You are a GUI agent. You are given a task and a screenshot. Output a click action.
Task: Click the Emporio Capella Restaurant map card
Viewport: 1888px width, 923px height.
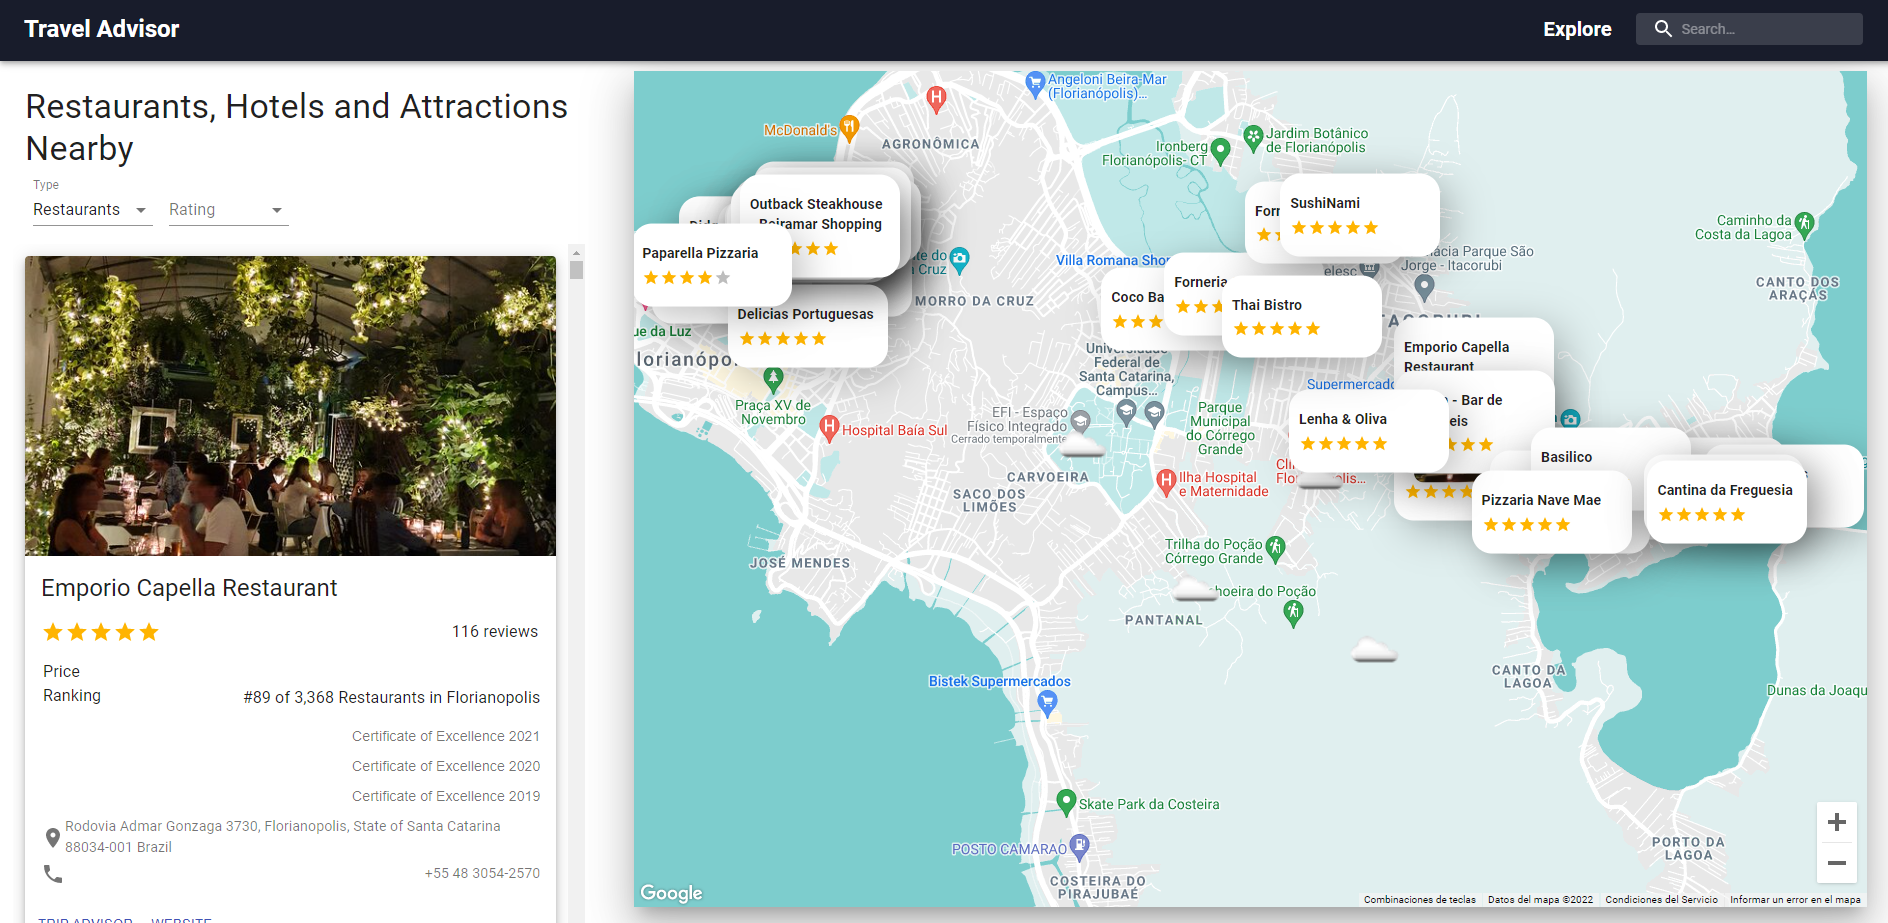point(1474,346)
